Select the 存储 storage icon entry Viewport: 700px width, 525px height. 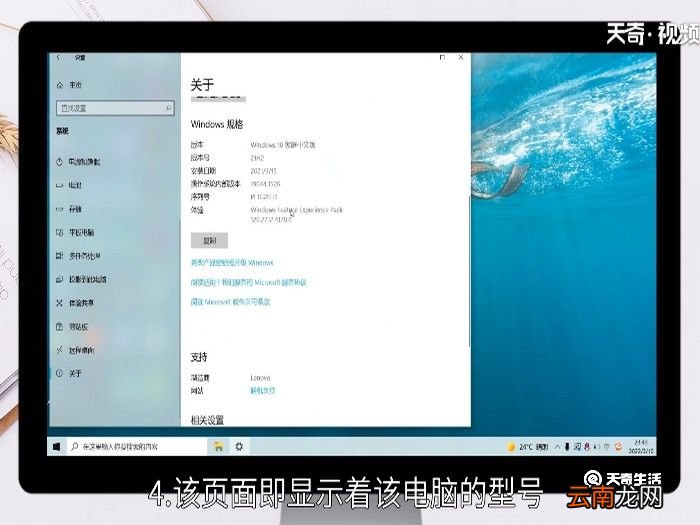[x=59, y=209]
